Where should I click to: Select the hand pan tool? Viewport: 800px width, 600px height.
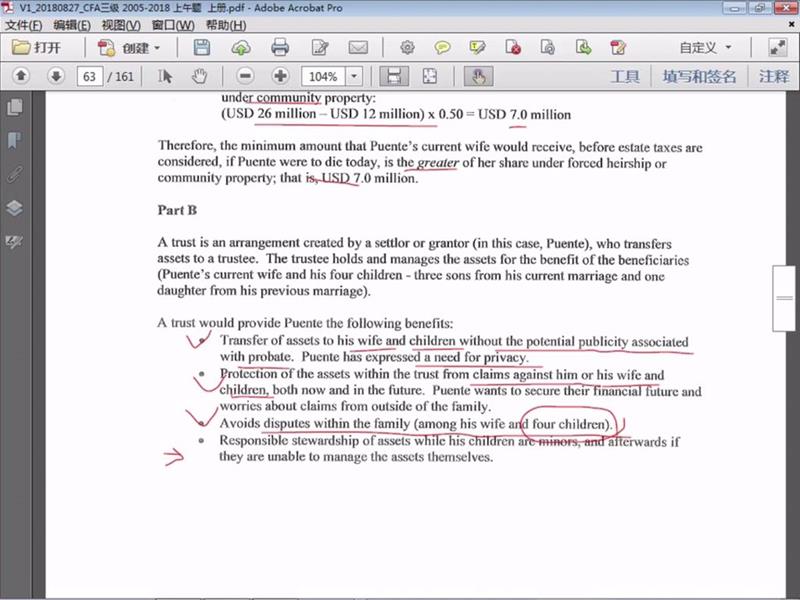click(x=199, y=76)
